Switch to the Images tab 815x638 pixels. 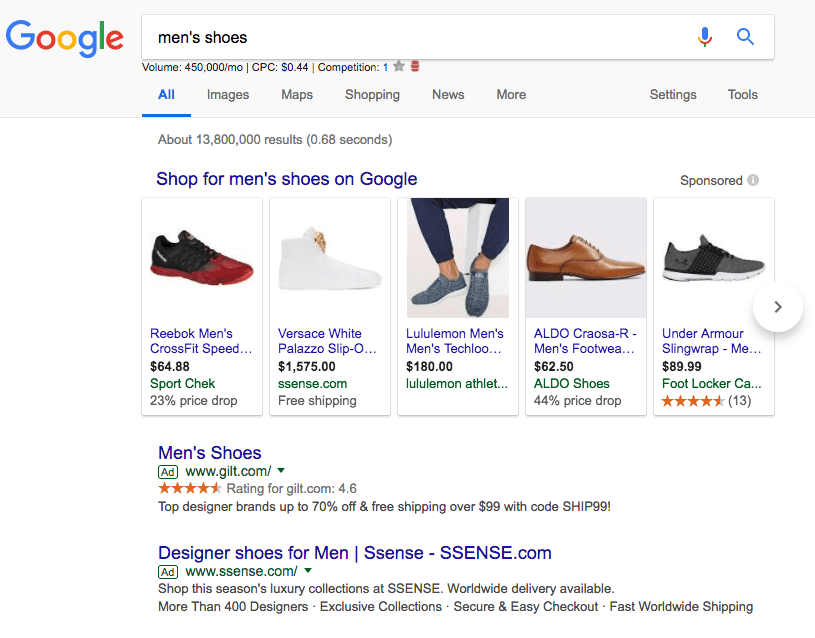pyautogui.click(x=228, y=95)
